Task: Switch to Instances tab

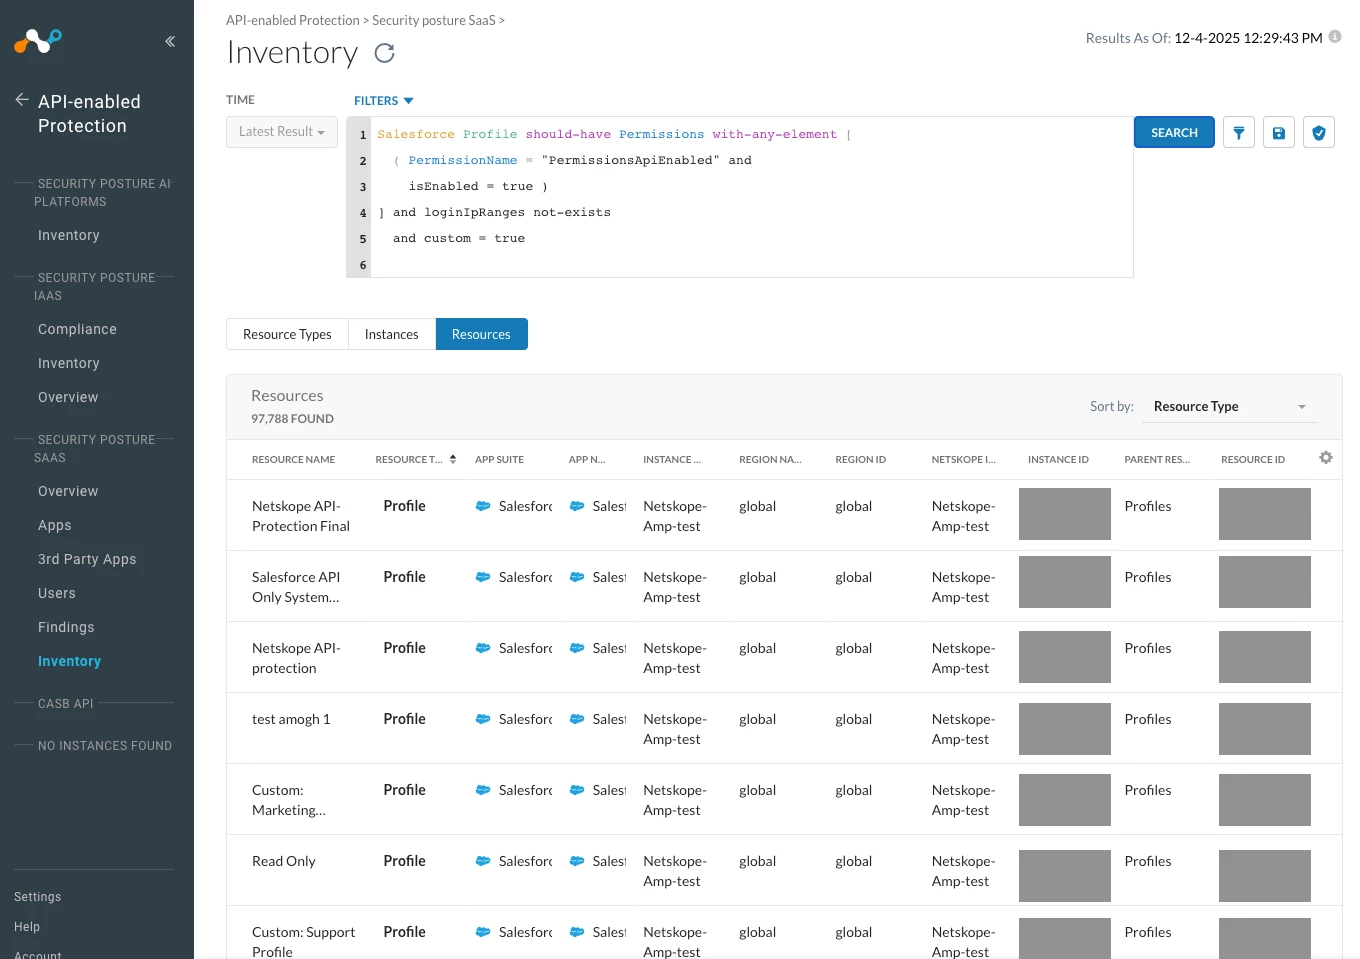Action: point(392,334)
